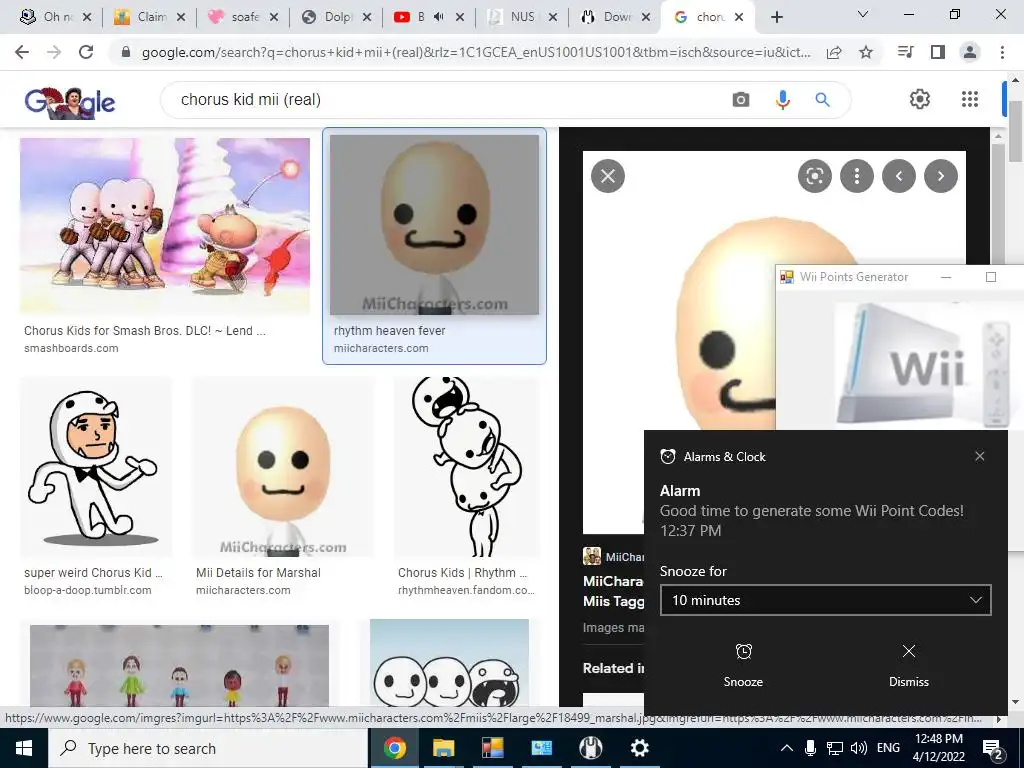Click 'Mii Details for Marshal' title text
Image resolution: width=1024 pixels, height=768 pixels.
pos(258,573)
